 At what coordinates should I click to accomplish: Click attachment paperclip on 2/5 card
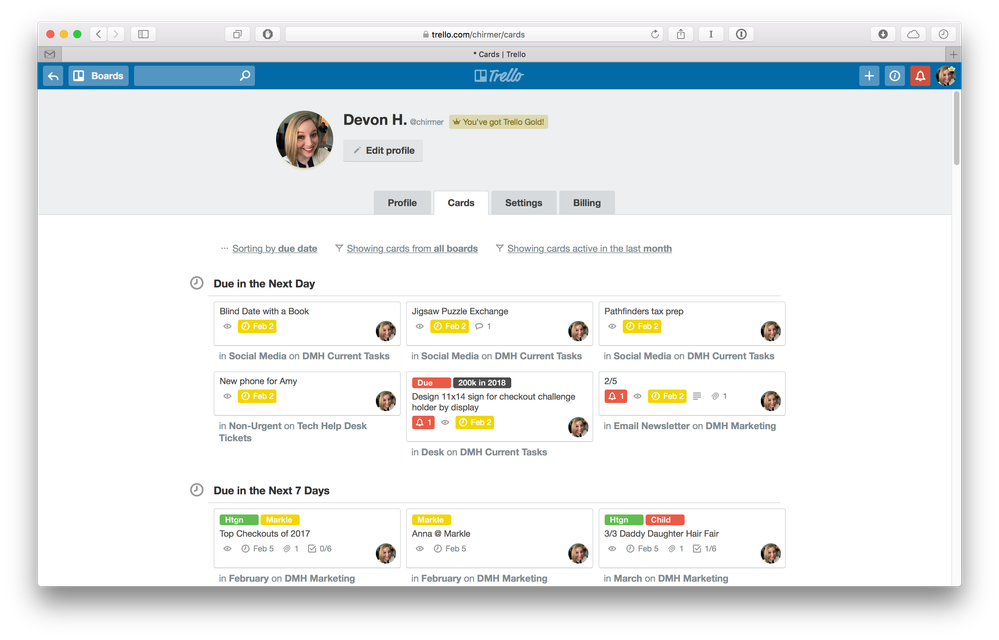[x=715, y=397]
